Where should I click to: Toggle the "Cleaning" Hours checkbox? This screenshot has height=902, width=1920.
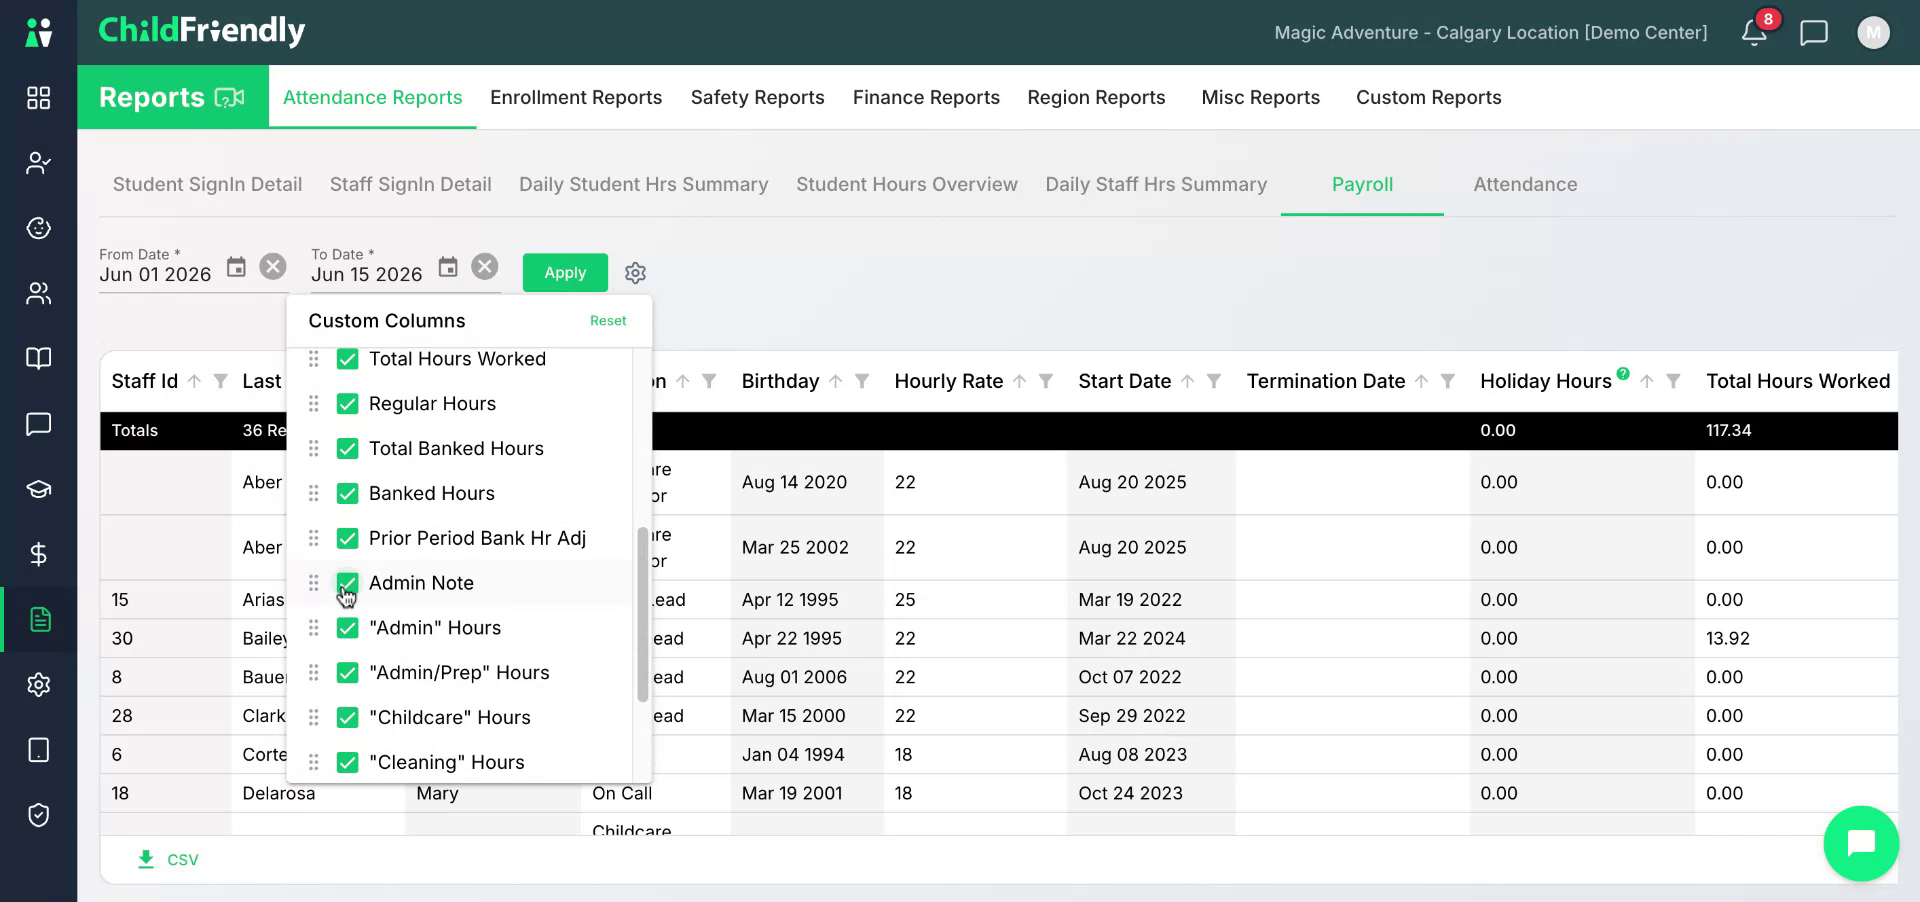point(347,762)
